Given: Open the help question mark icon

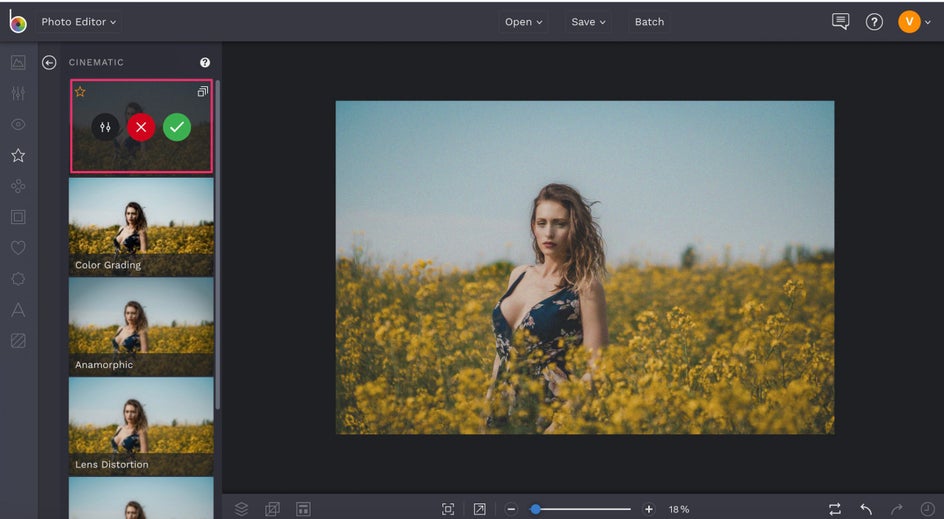Looking at the screenshot, I should point(874,22).
